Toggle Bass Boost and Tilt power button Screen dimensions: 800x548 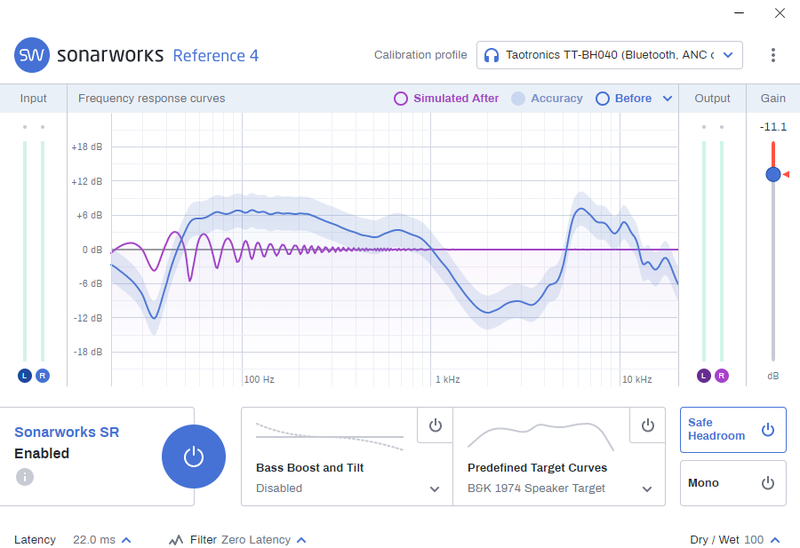click(435, 425)
